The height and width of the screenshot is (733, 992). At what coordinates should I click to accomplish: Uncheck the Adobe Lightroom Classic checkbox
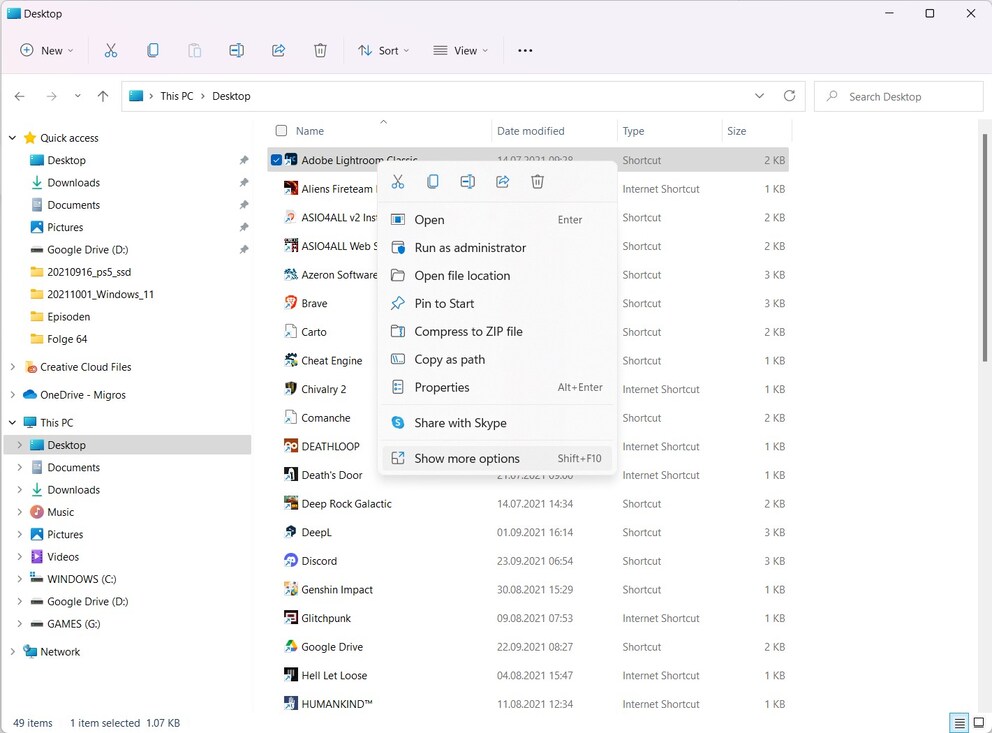[x=276, y=160]
